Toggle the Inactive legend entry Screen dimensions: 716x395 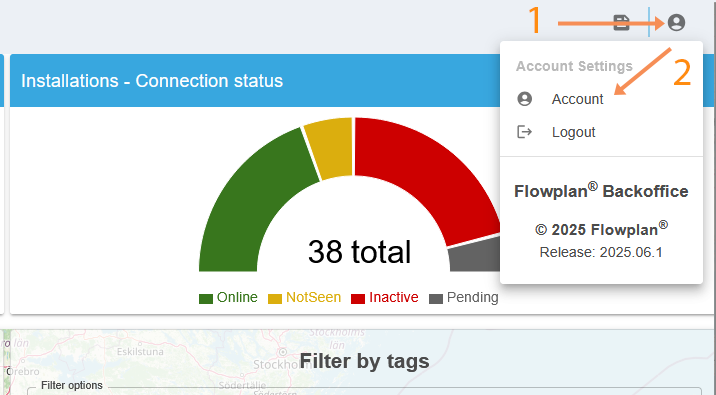coord(384,298)
